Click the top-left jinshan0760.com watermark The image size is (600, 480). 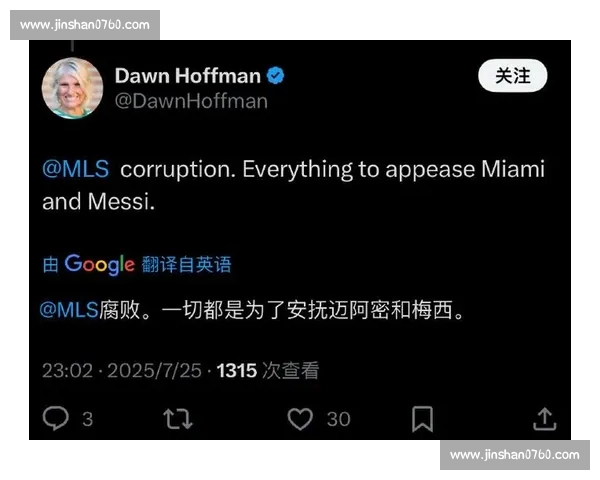tap(85, 25)
